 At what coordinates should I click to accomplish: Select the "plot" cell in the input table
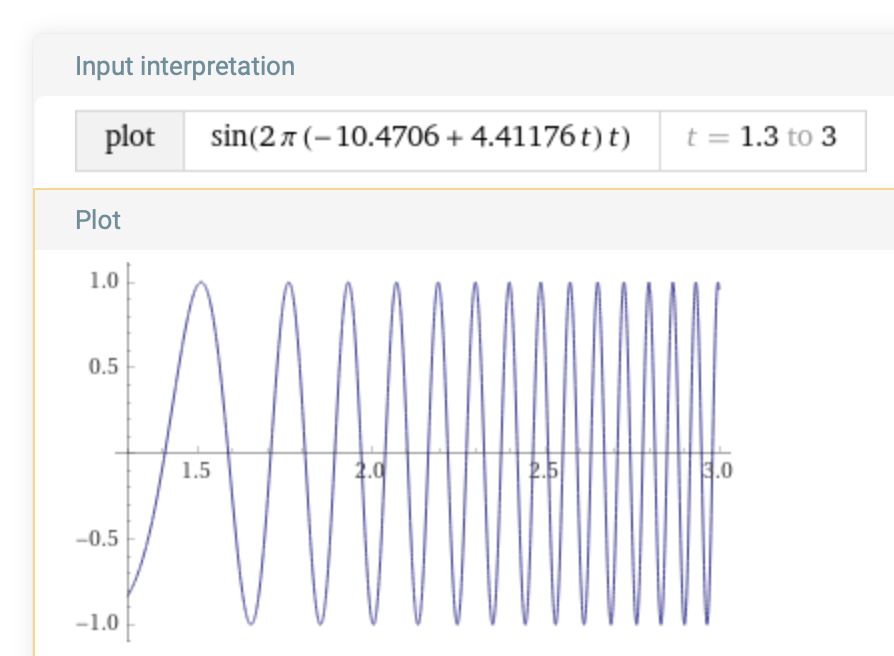click(x=130, y=137)
